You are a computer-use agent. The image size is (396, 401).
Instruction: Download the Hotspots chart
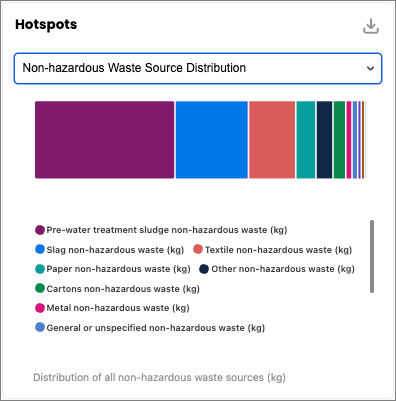(x=371, y=26)
